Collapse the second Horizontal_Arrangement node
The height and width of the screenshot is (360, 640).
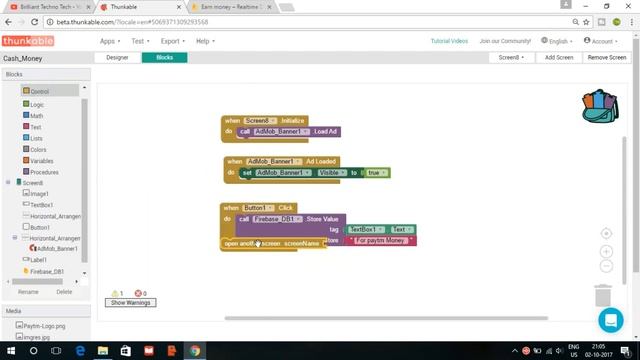point(15,238)
